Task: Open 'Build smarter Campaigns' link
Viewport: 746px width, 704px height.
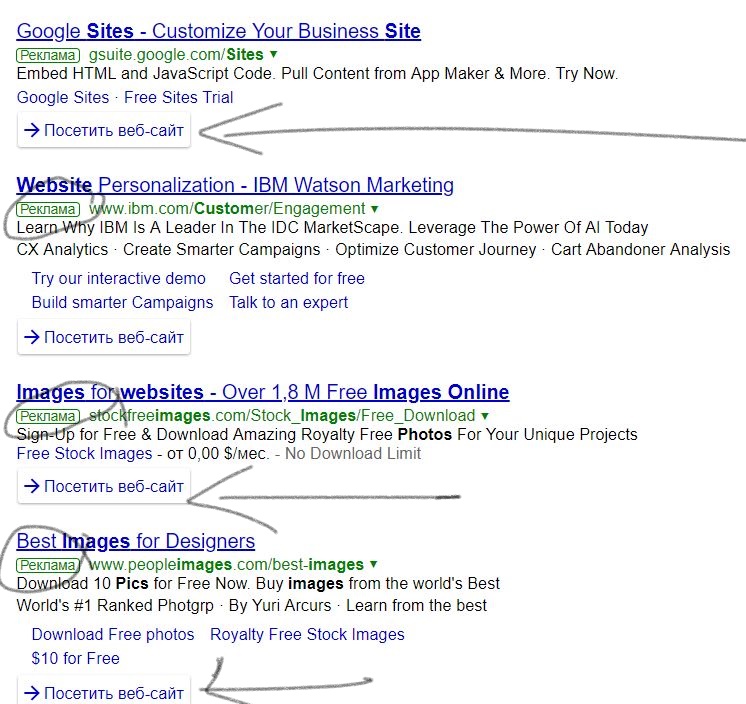Action: point(122,303)
